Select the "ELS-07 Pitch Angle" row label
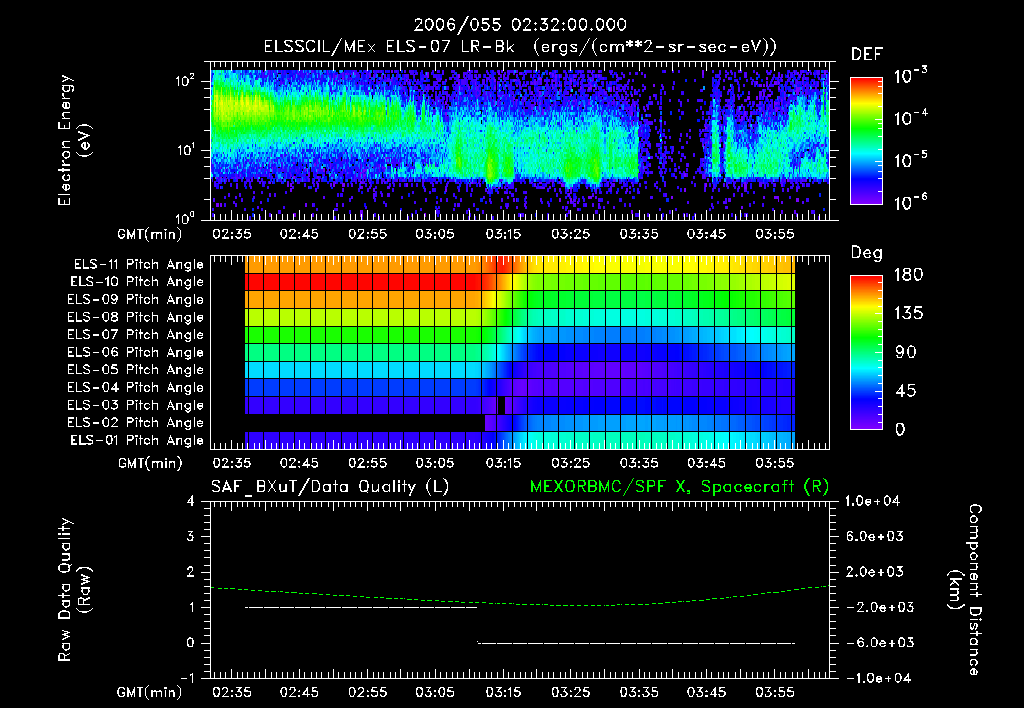This screenshot has width=1024, height=708. [x=135, y=334]
